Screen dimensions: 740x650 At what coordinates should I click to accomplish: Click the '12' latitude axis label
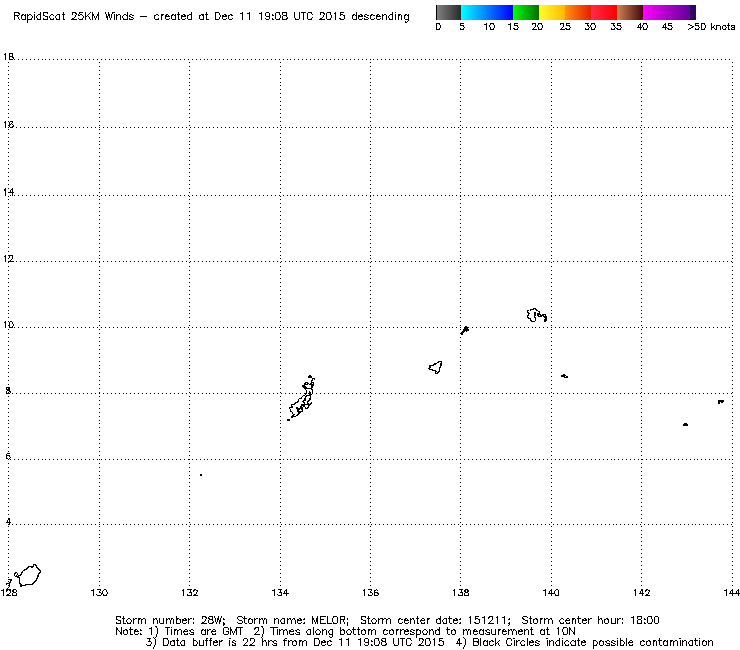[x=9, y=259]
